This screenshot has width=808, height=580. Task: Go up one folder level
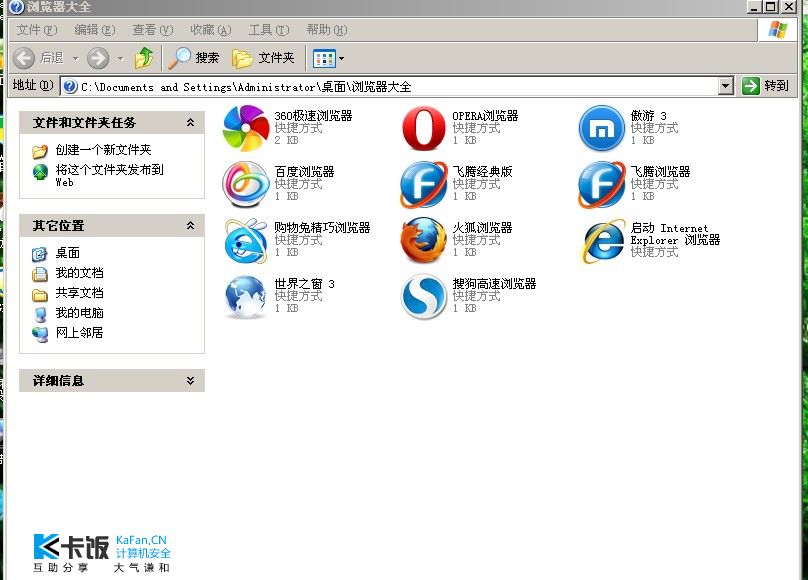coord(144,58)
